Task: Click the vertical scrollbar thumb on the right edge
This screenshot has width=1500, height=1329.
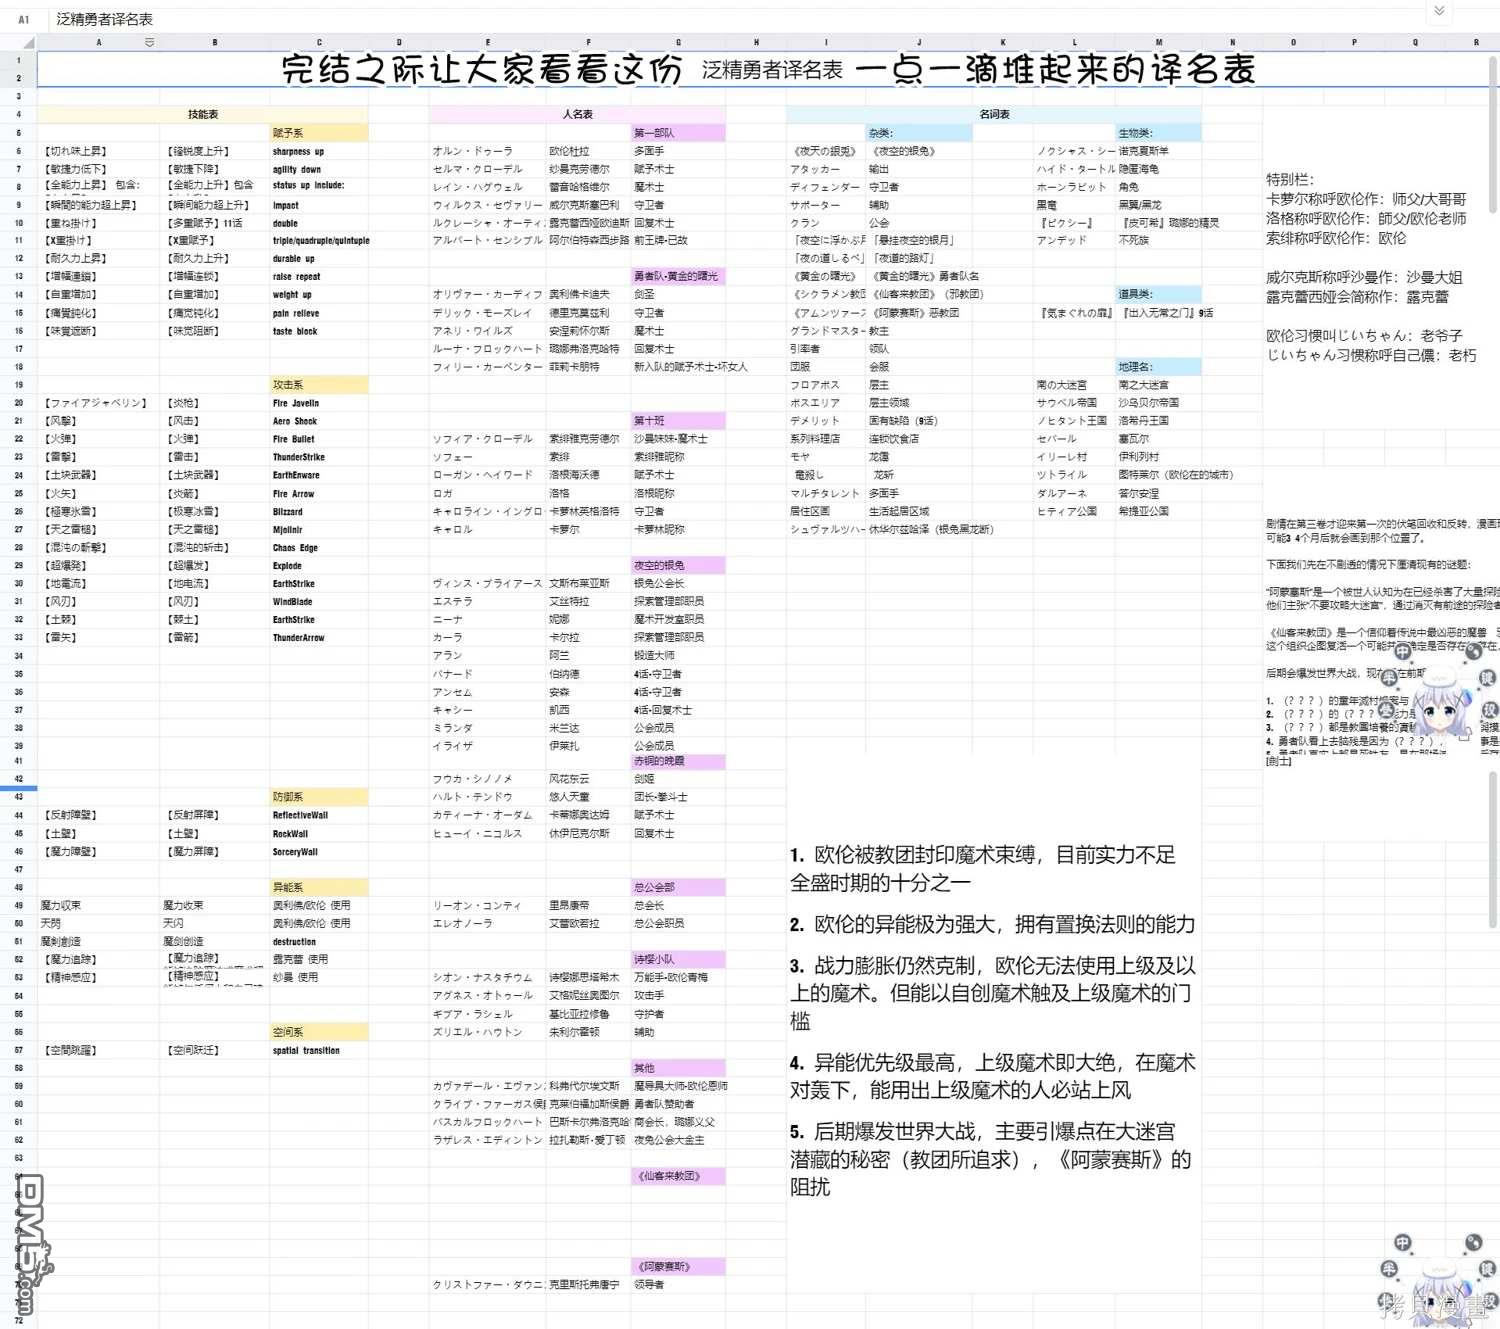Action: [1492, 135]
